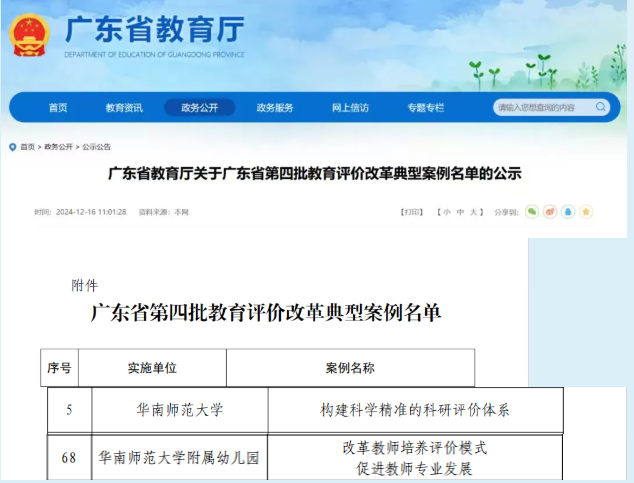The width and height of the screenshot is (634, 483).
Task: Open the 首页 navigation tab
Action: (58, 108)
